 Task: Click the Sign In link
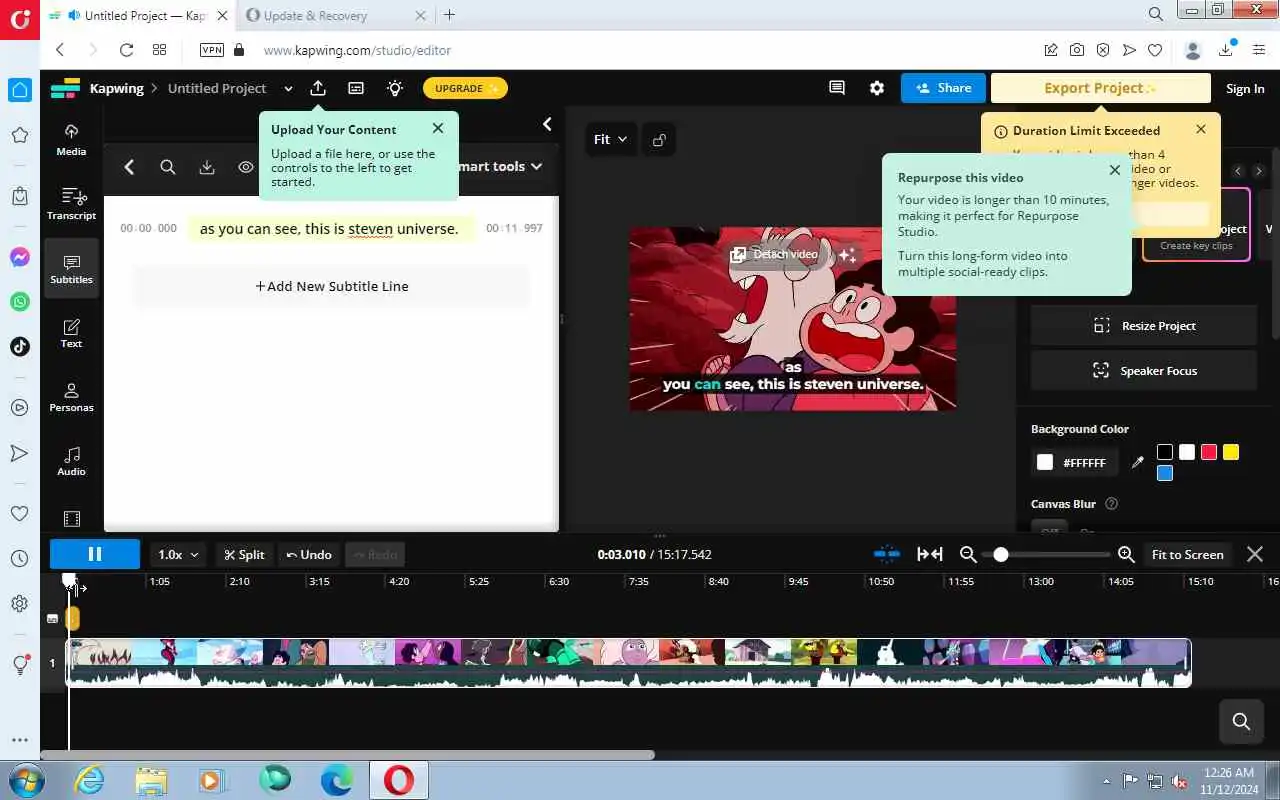1245,89
